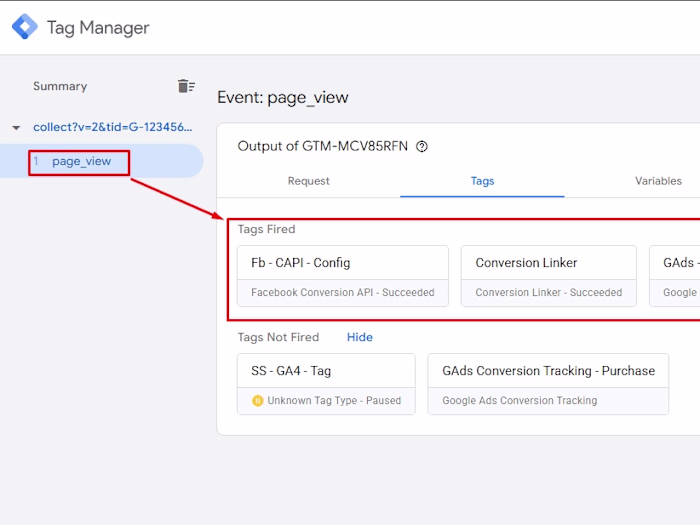Switch to the Variables tab
700x525 pixels.
coord(658,181)
